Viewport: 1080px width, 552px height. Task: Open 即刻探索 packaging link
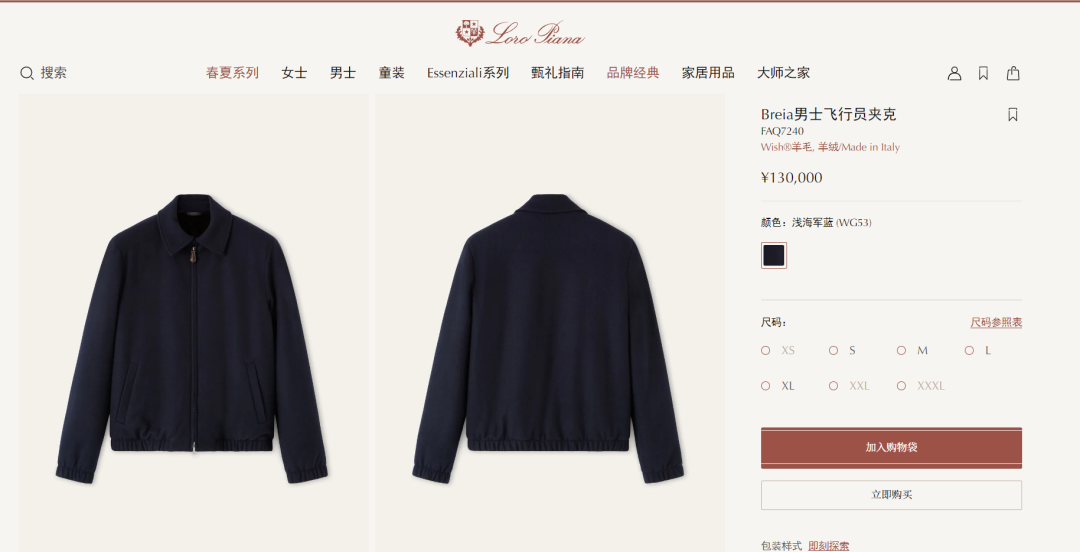coord(829,546)
